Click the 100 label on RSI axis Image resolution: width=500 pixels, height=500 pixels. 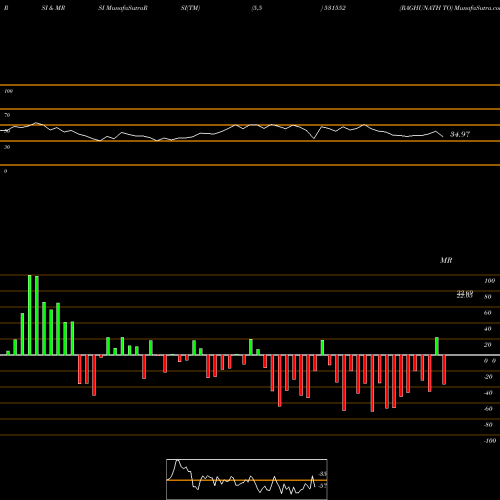[x=8, y=91]
